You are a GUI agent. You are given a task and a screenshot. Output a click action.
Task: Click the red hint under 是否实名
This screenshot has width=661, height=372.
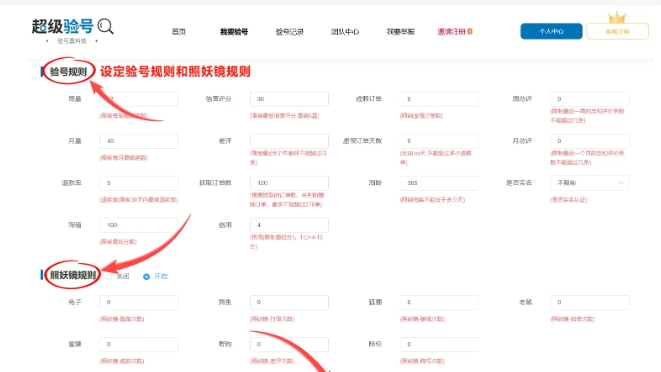(x=569, y=200)
